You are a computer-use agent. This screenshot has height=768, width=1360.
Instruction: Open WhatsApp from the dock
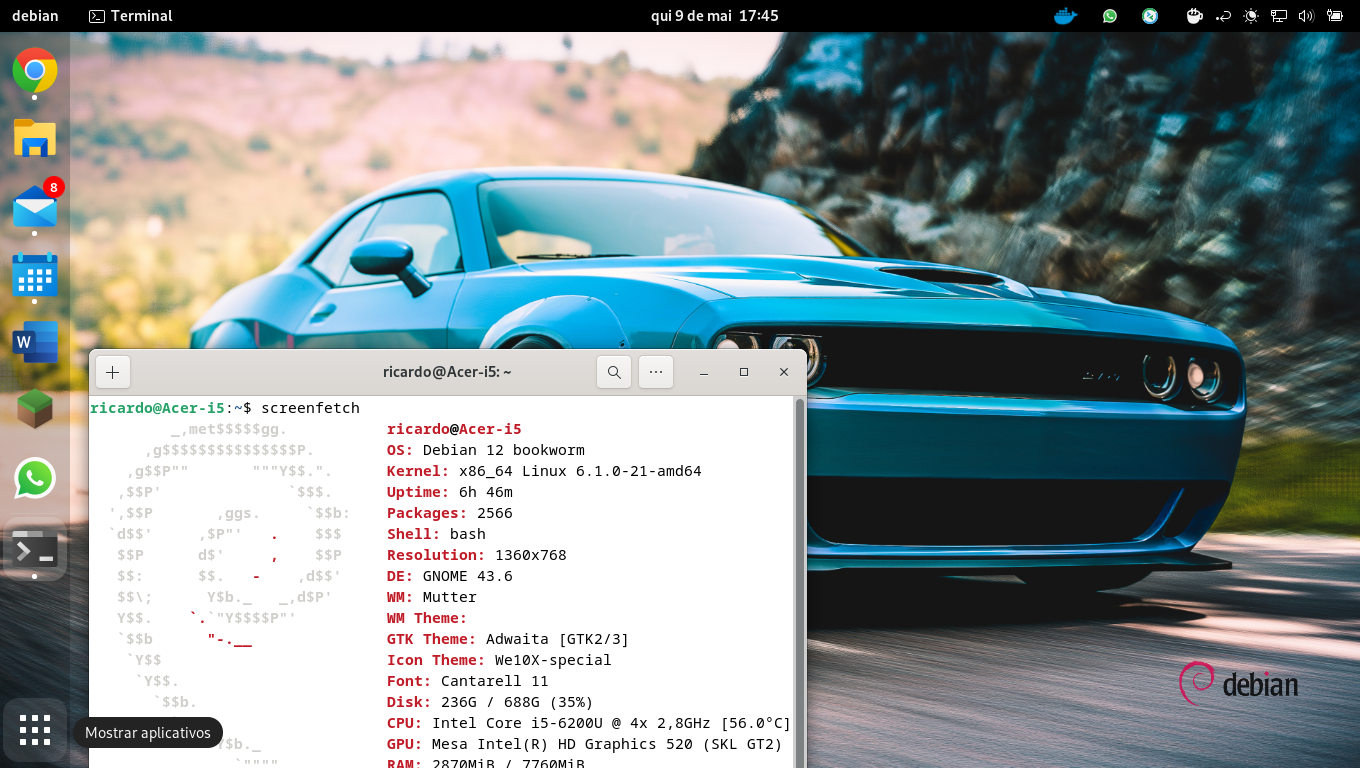point(35,478)
